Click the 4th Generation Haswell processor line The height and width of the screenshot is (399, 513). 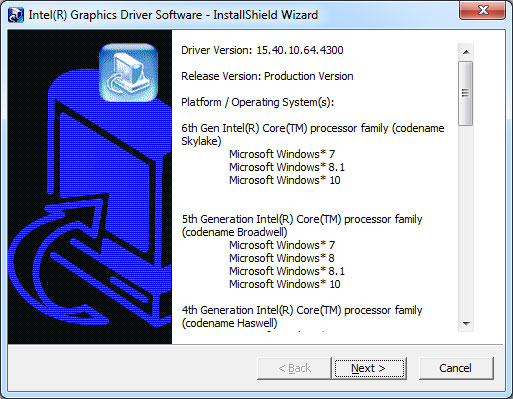[x=302, y=316]
